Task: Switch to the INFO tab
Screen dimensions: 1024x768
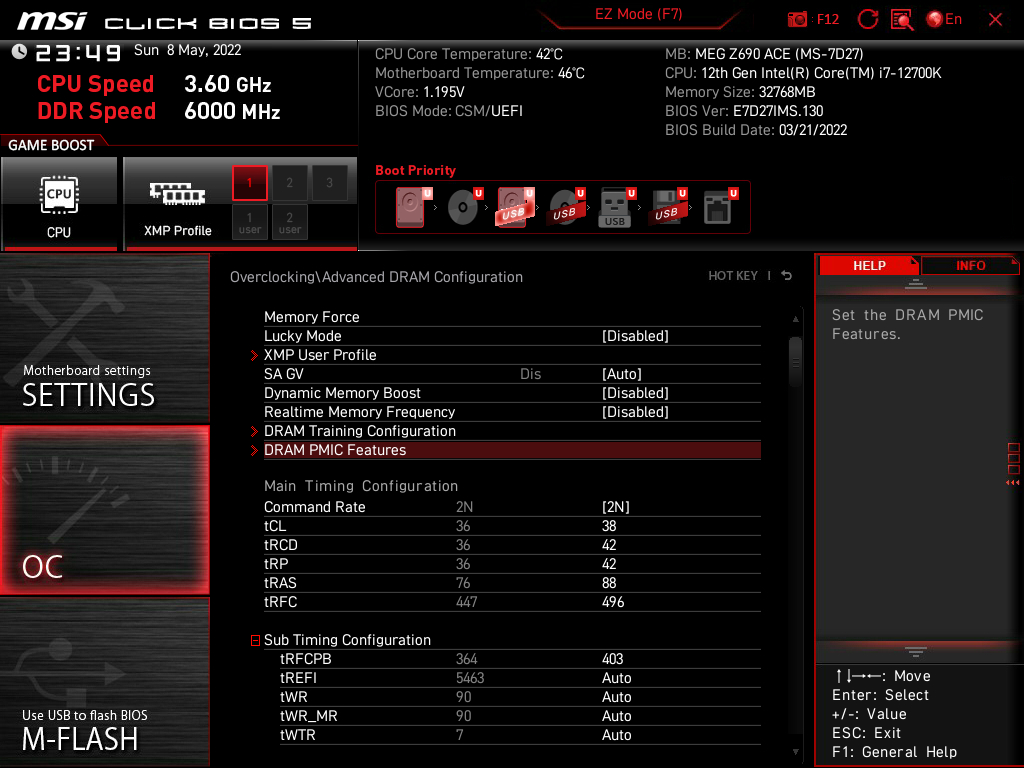Action: pyautogui.click(x=969, y=265)
